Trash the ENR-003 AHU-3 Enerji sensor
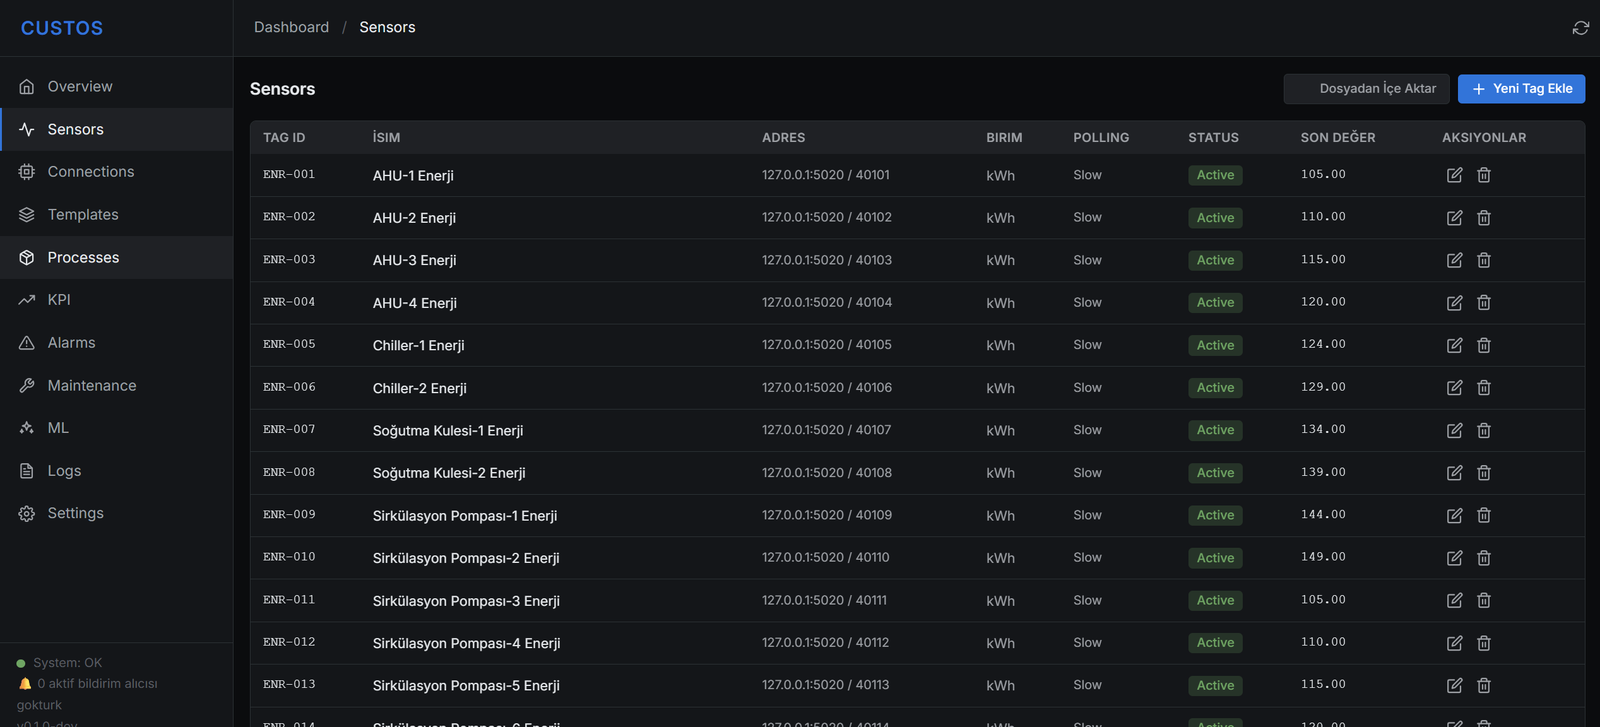This screenshot has width=1600, height=727. [1484, 260]
